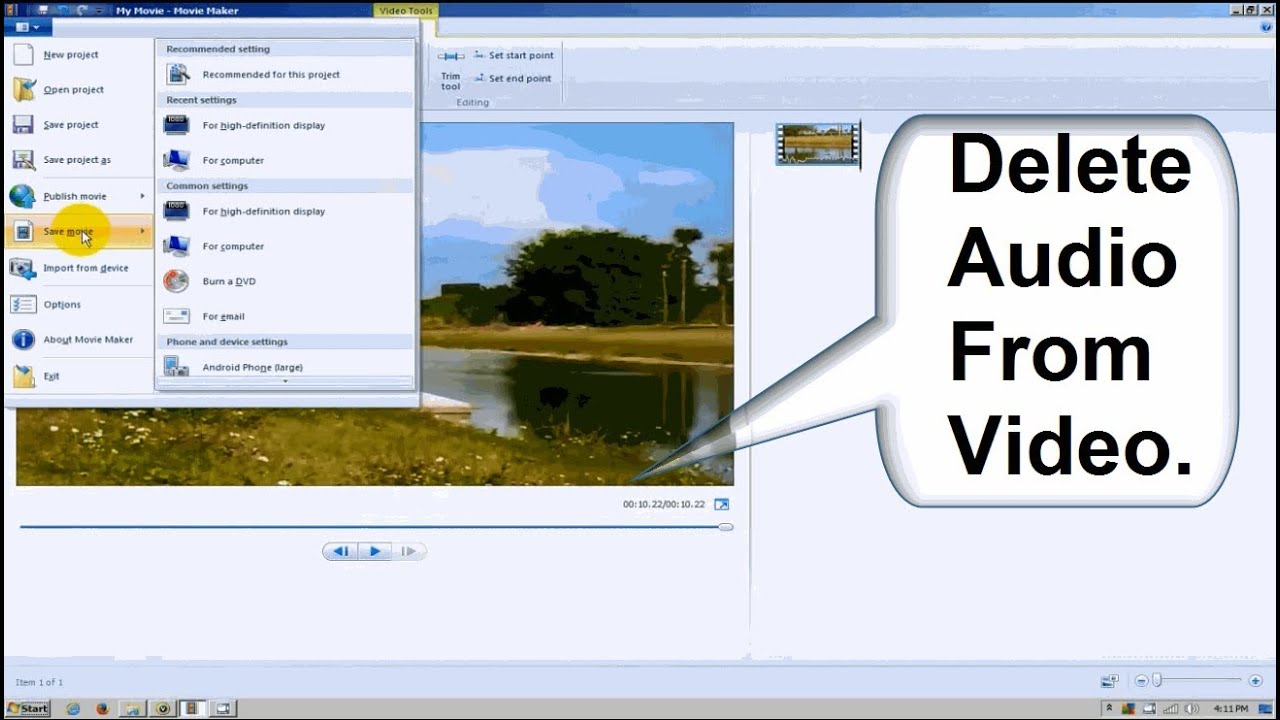Click the Recommended for this project icon
Viewport: 1280px width, 720px height.
click(x=177, y=74)
